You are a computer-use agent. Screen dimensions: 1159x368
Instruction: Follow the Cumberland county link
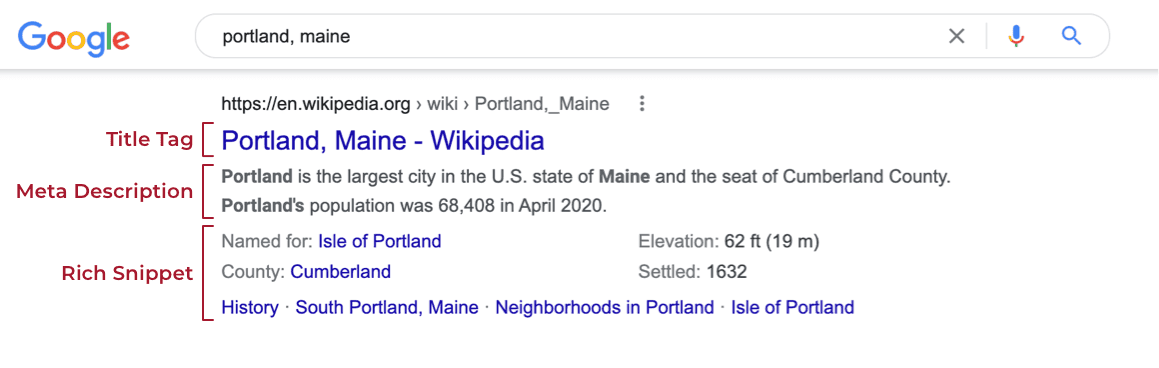pos(341,272)
